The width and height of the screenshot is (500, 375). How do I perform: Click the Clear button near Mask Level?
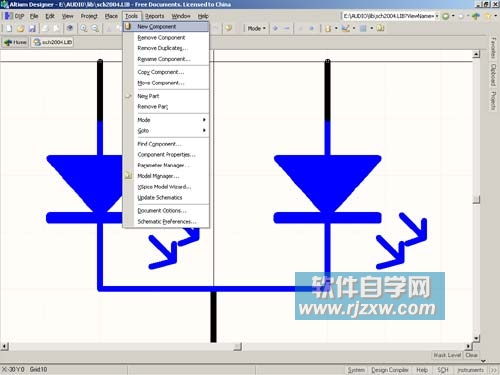click(471, 355)
